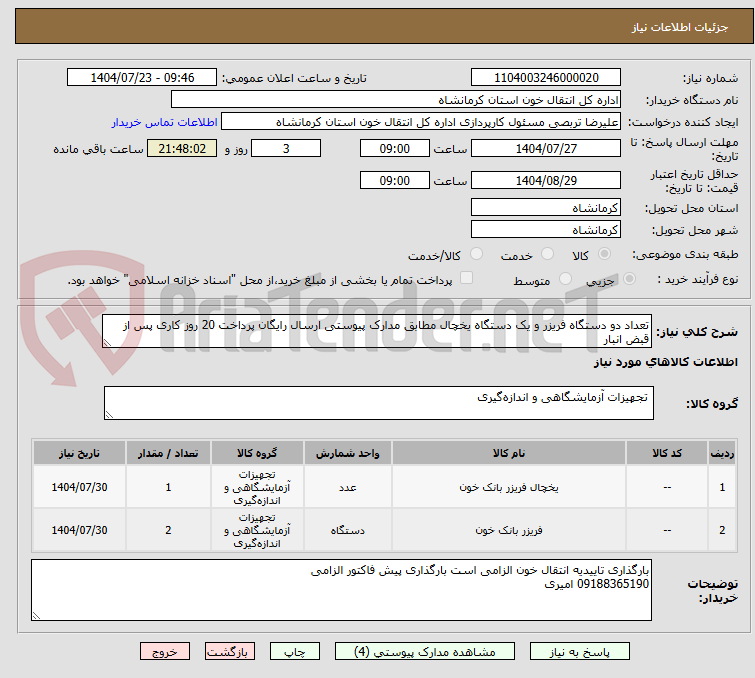Choose the کالا/خدمت radio option

pyautogui.click(x=476, y=255)
